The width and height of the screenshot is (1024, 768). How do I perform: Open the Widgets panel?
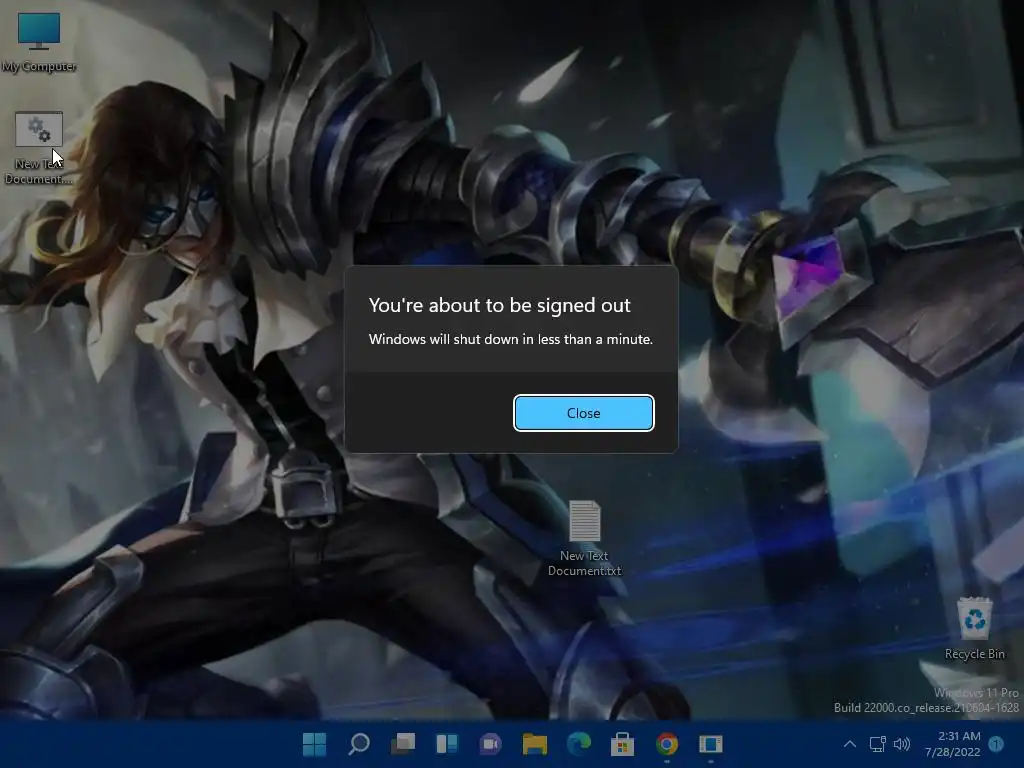pyautogui.click(x=447, y=744)
